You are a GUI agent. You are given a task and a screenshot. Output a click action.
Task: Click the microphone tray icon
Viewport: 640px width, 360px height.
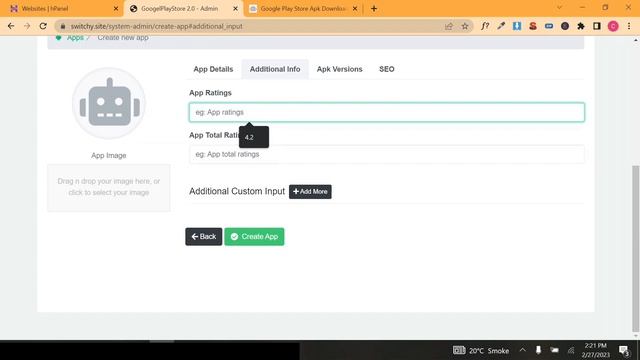[x=538, y=350]
